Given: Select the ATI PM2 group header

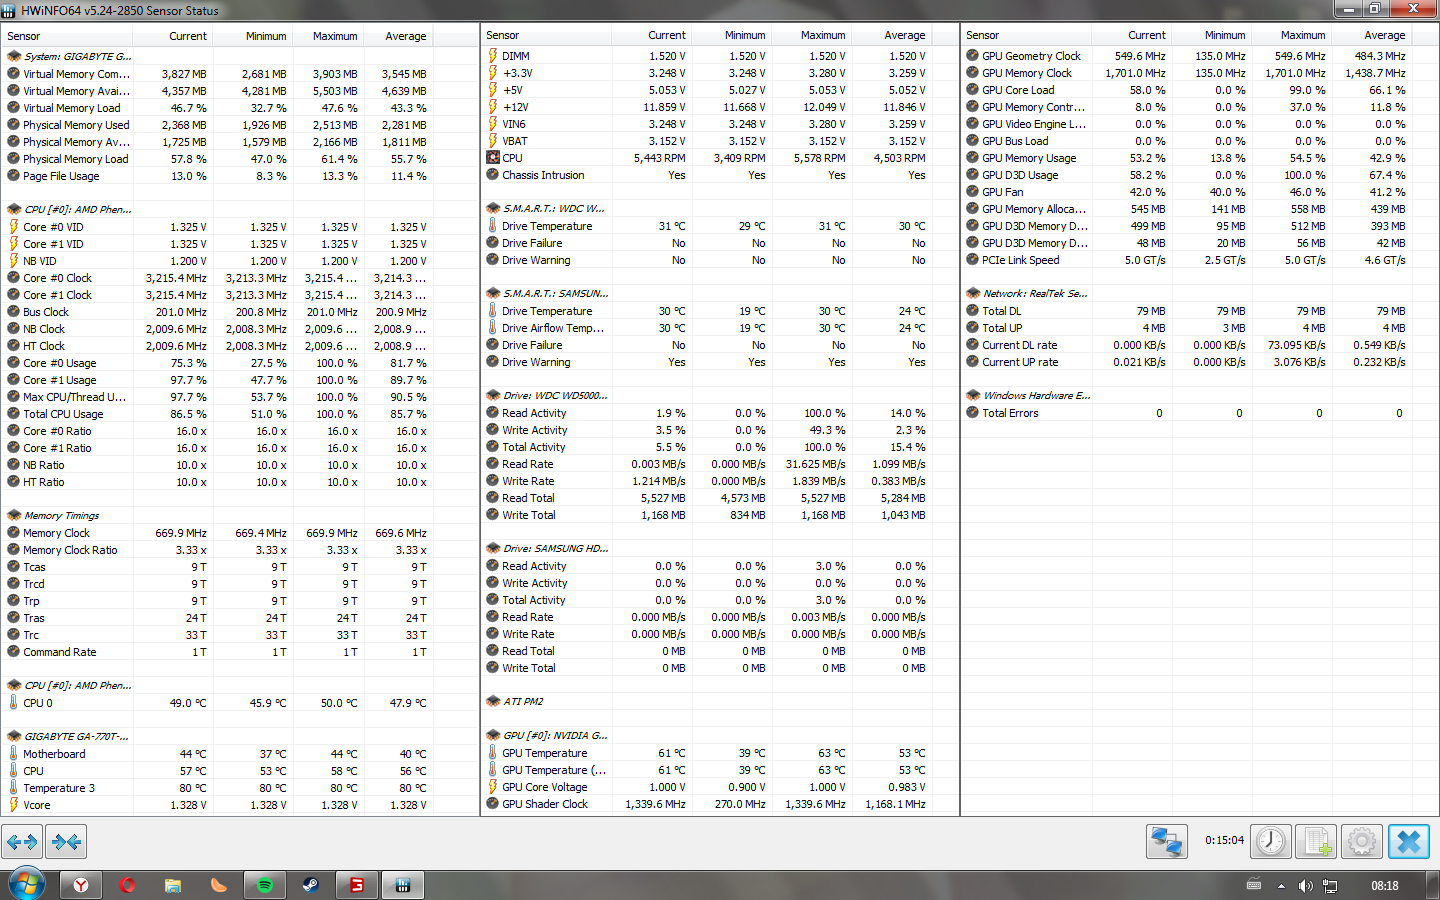Looking at the screenshot, I should [523, 702].
